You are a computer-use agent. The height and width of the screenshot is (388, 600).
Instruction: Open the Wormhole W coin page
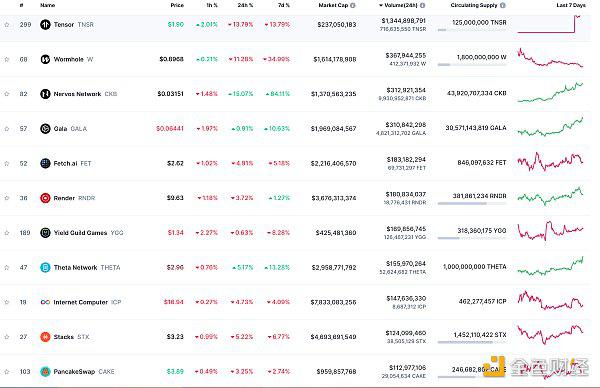(73, 59)
